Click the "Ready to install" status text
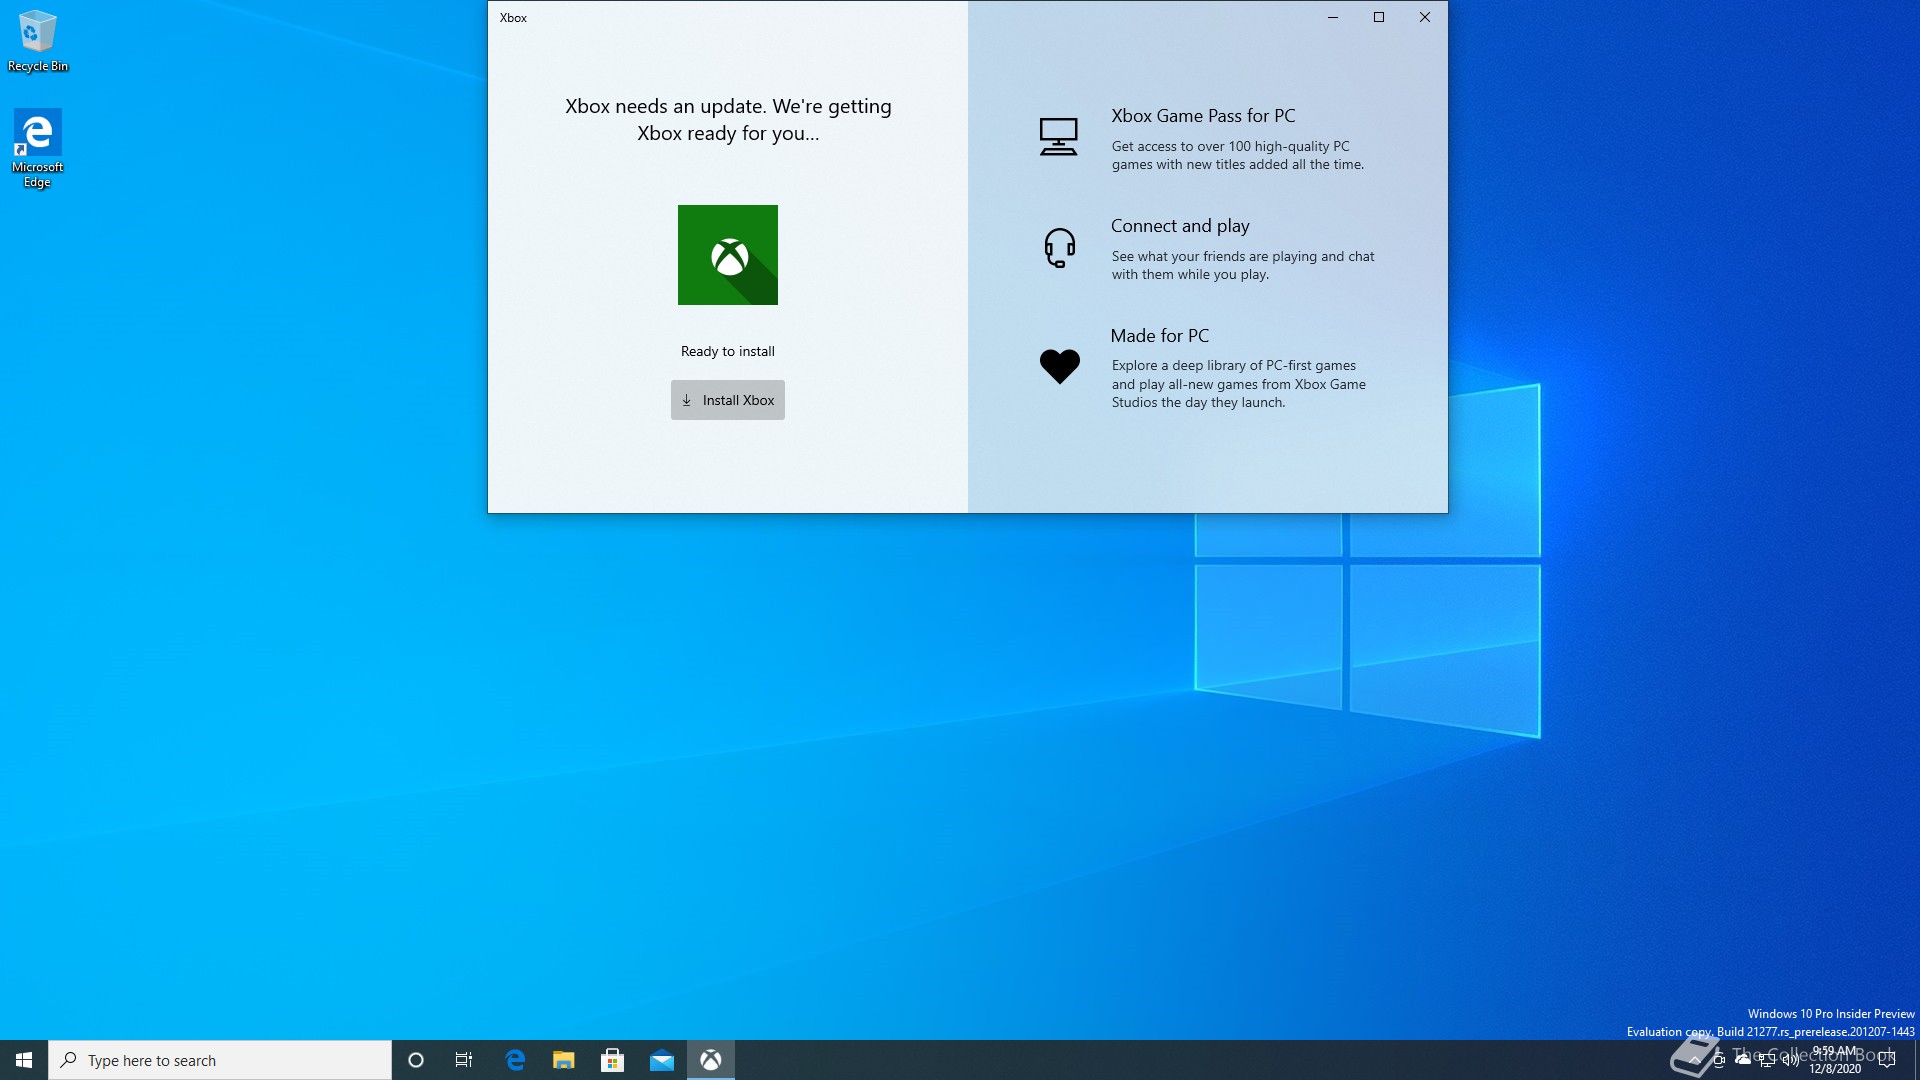 [727, 351]
